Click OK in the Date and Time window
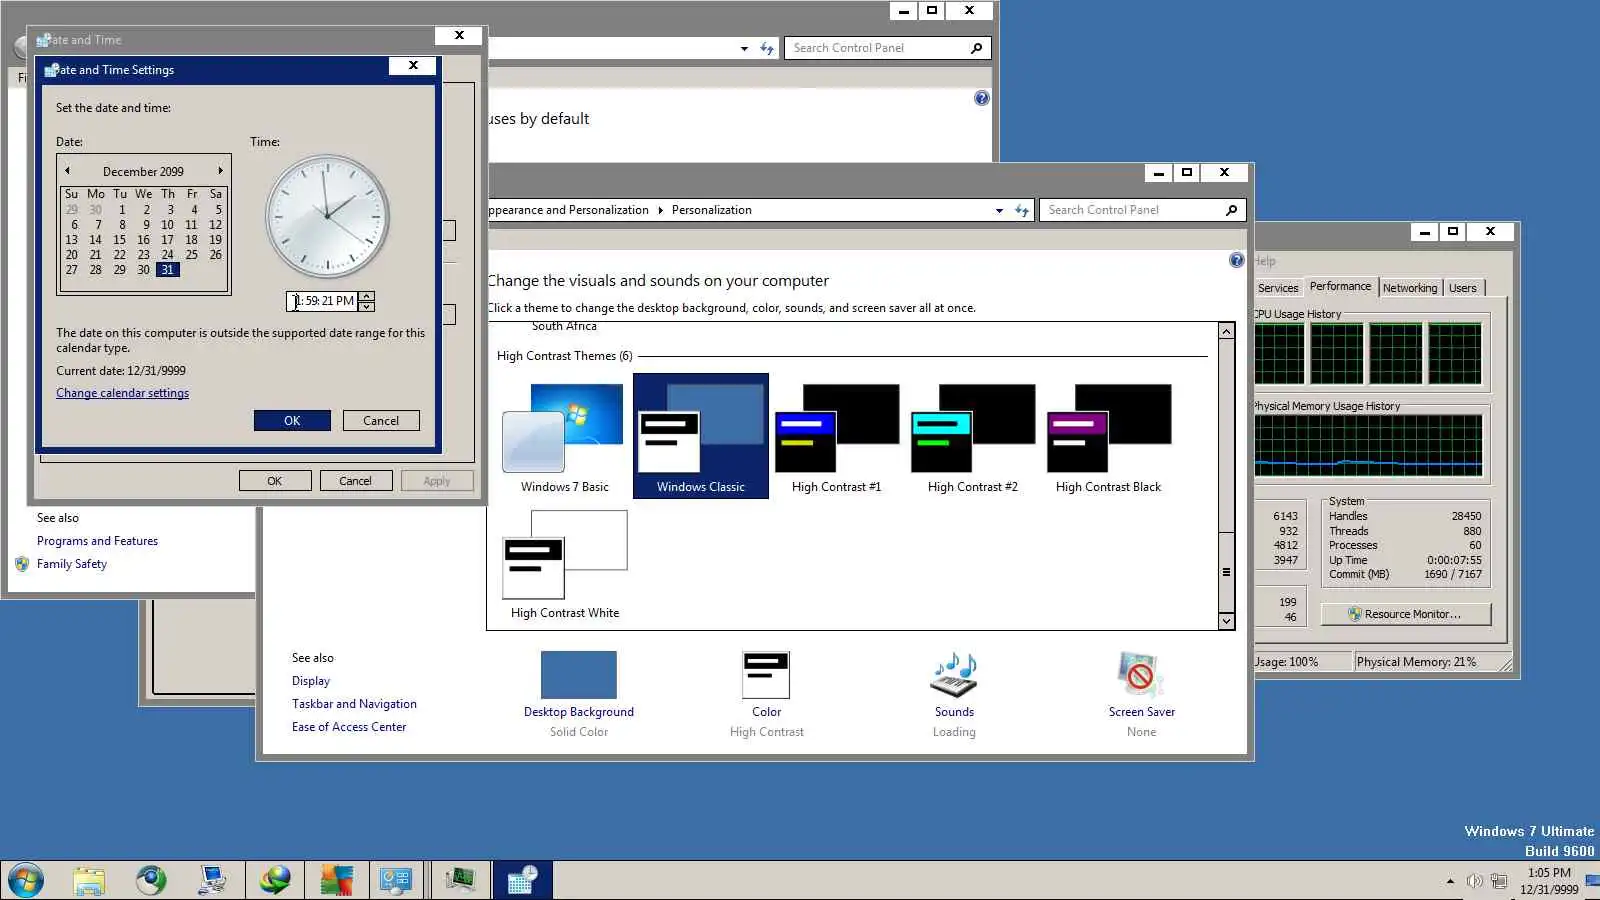This screenshot has height=900, width=1600. [275, 481]
